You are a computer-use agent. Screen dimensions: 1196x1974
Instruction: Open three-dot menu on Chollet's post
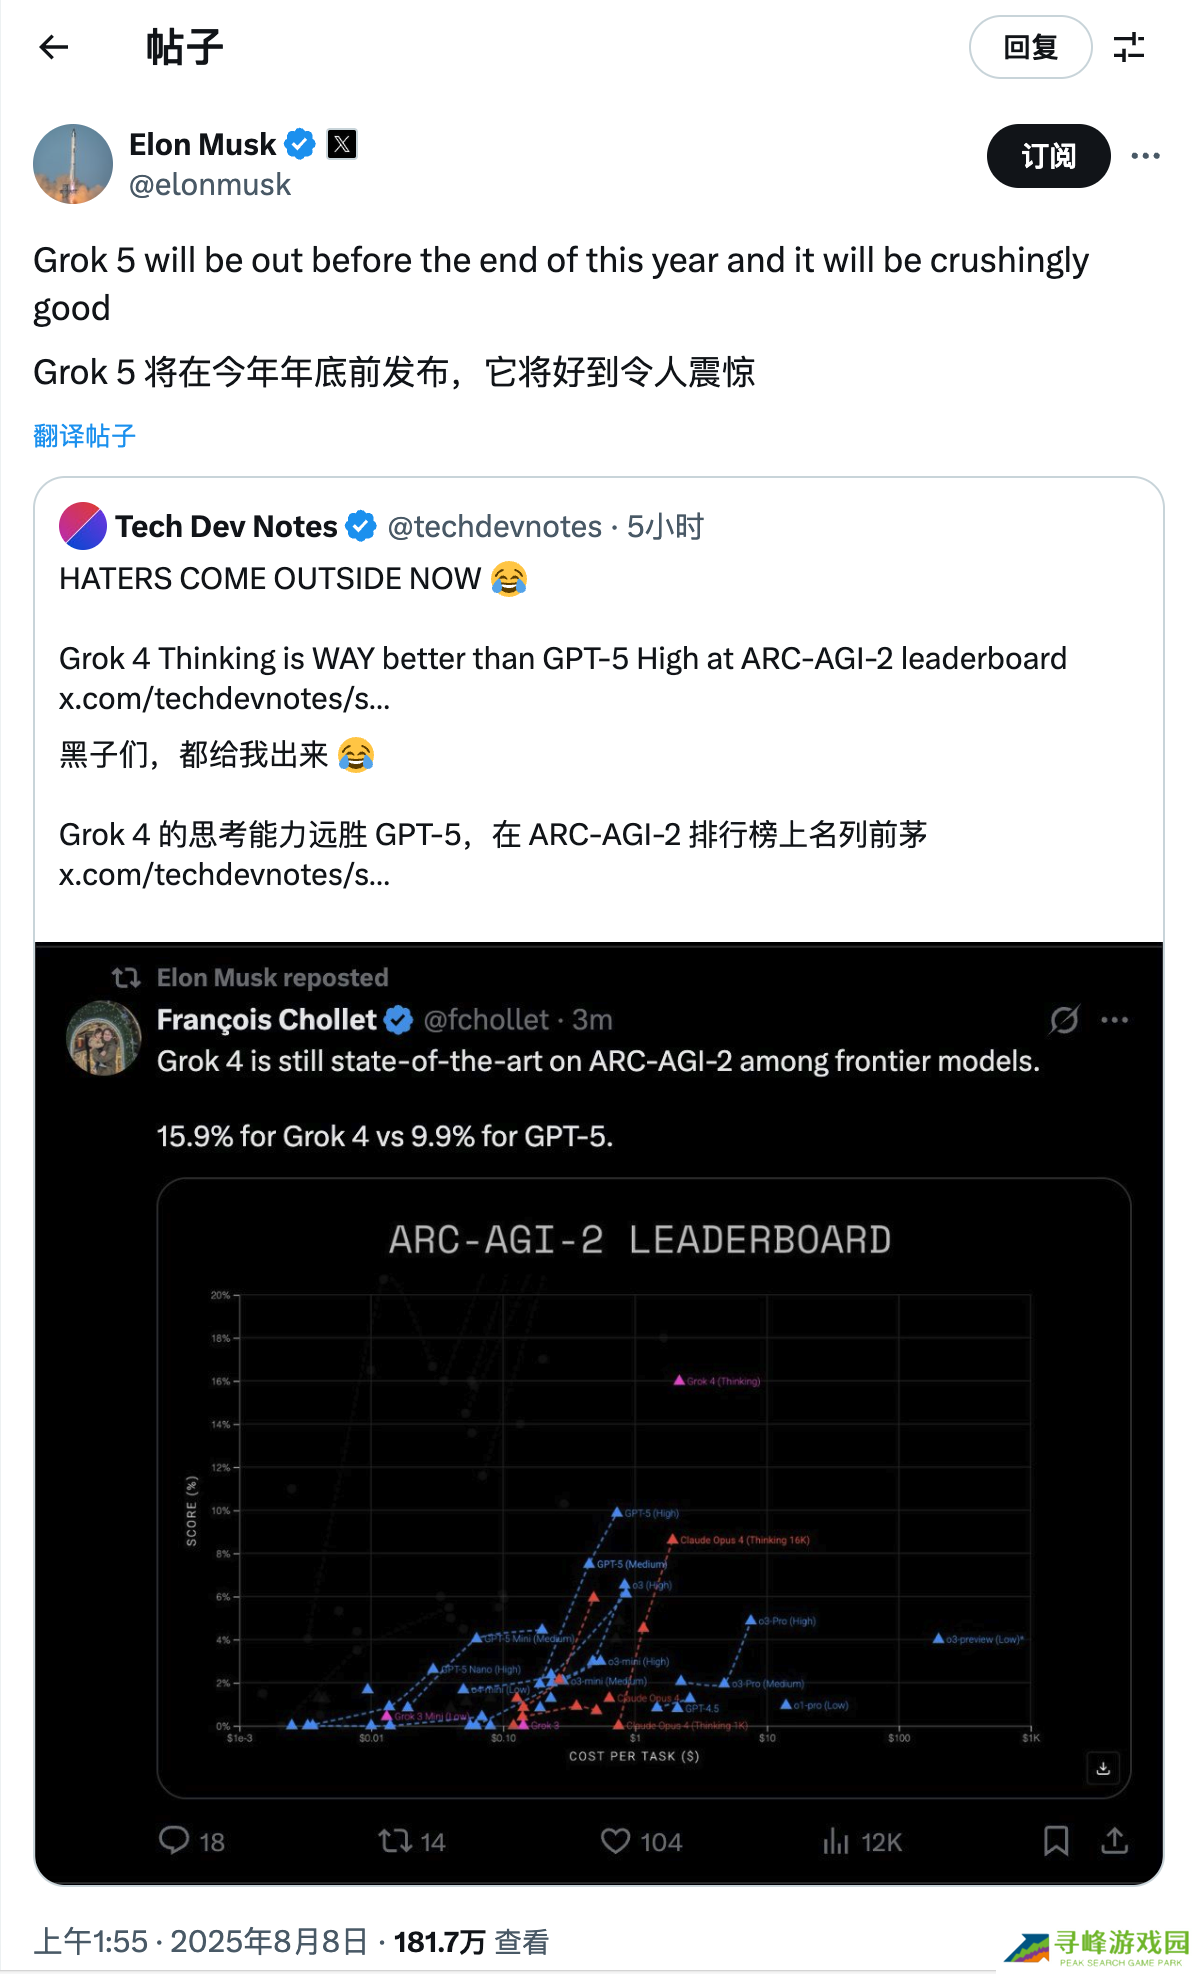tap(1114, 1020)
